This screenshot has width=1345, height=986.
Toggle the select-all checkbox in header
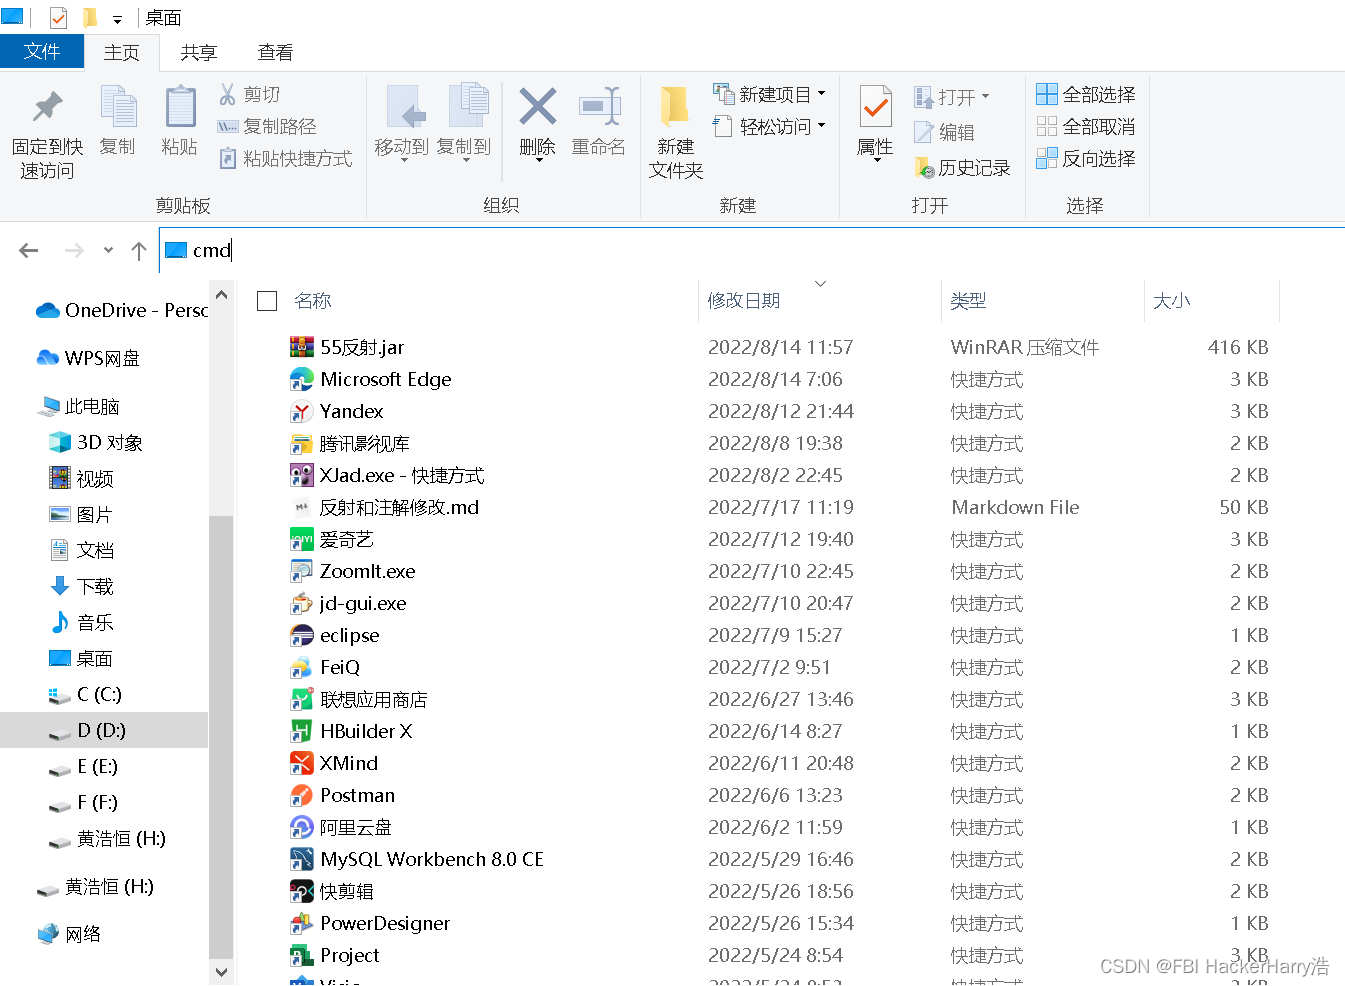(267, 301)
